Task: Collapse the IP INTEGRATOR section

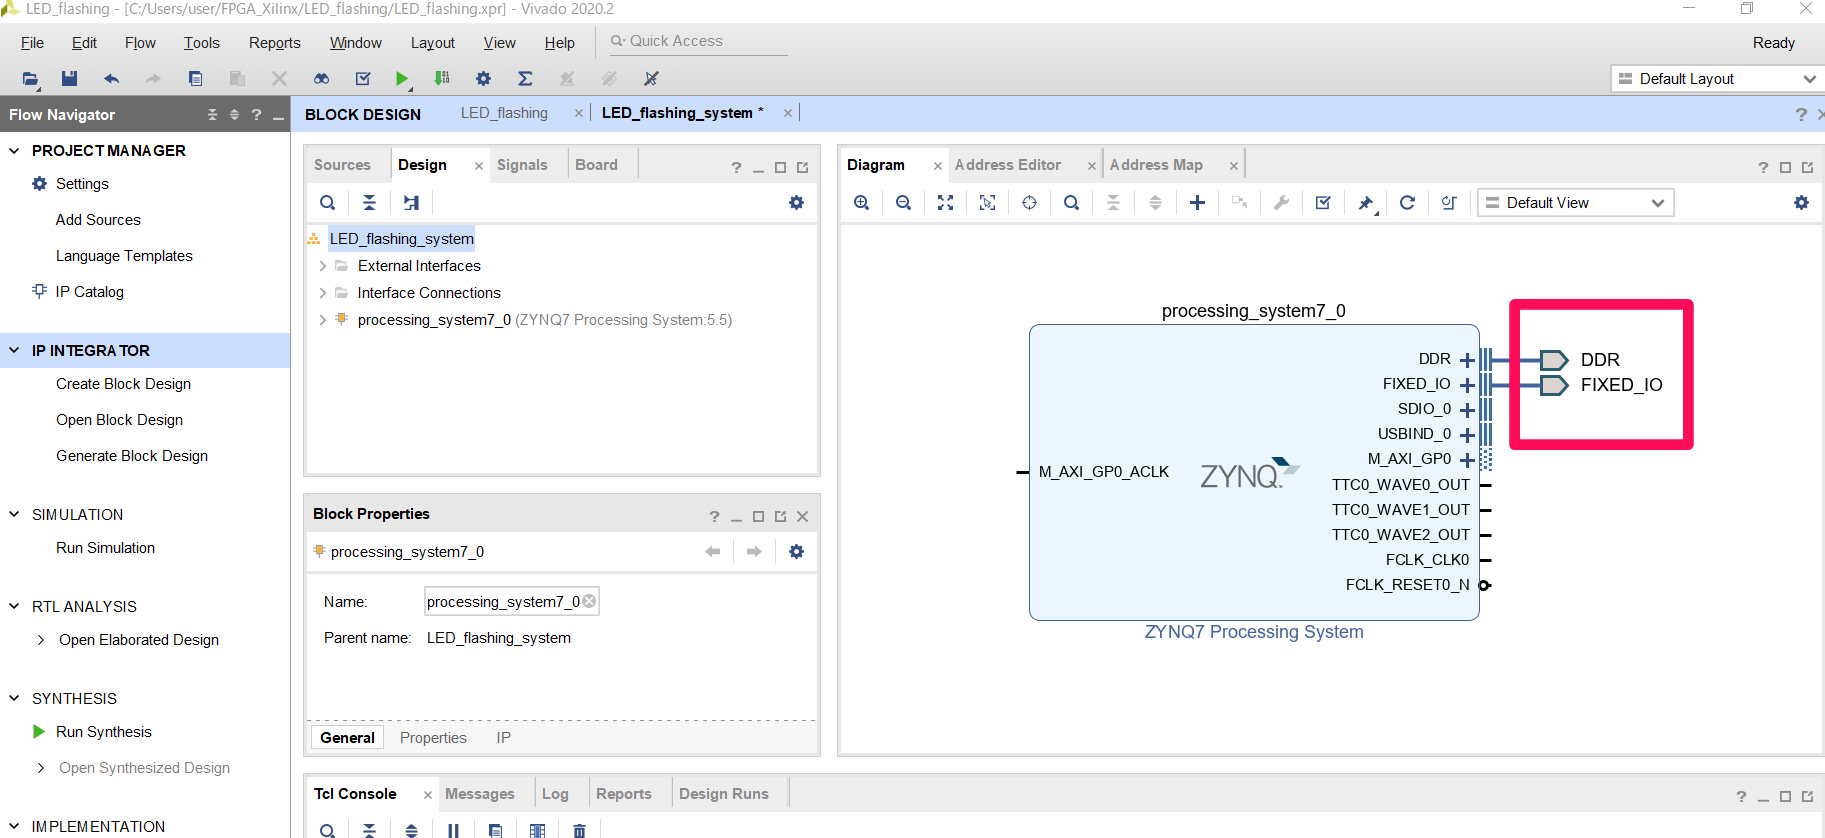Action: coord(14,350)
